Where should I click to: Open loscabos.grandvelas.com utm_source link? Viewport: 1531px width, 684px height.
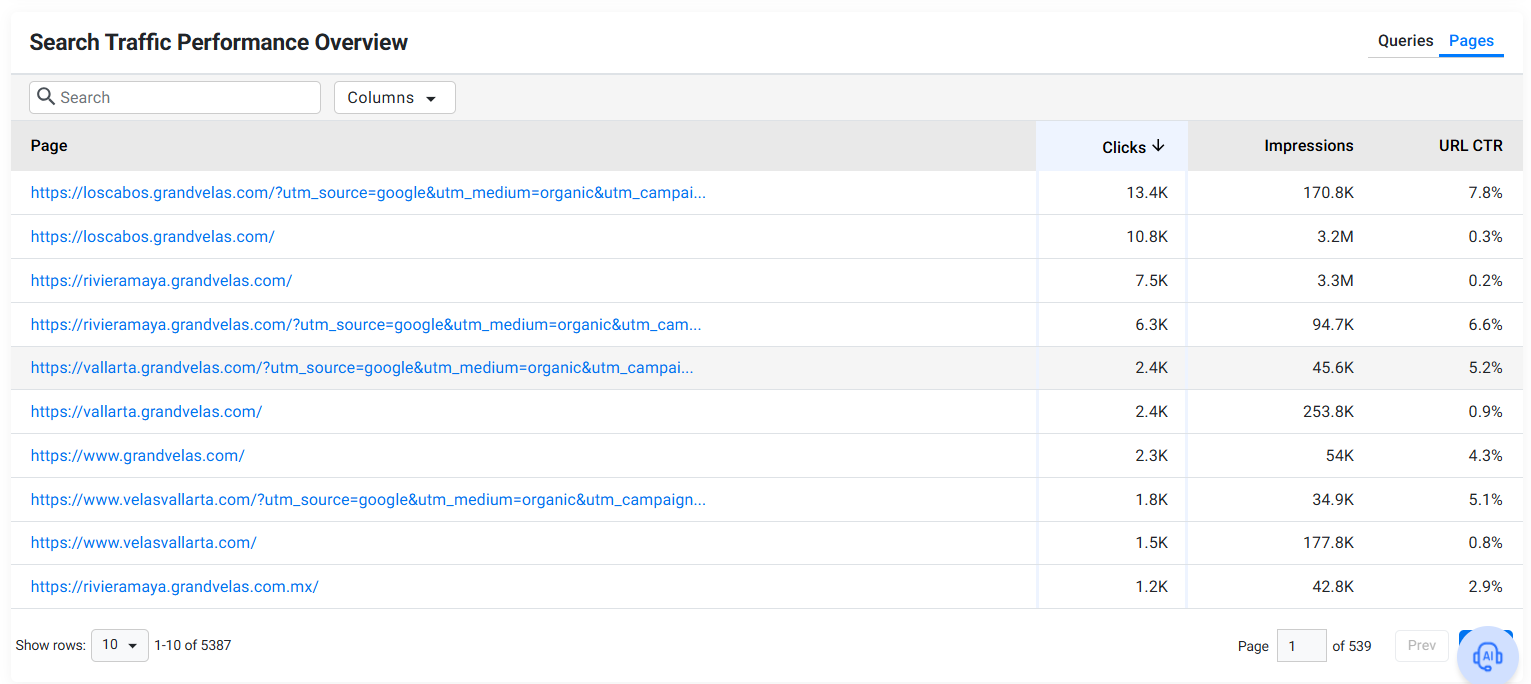pyautogui.click(x=368, y=193)
